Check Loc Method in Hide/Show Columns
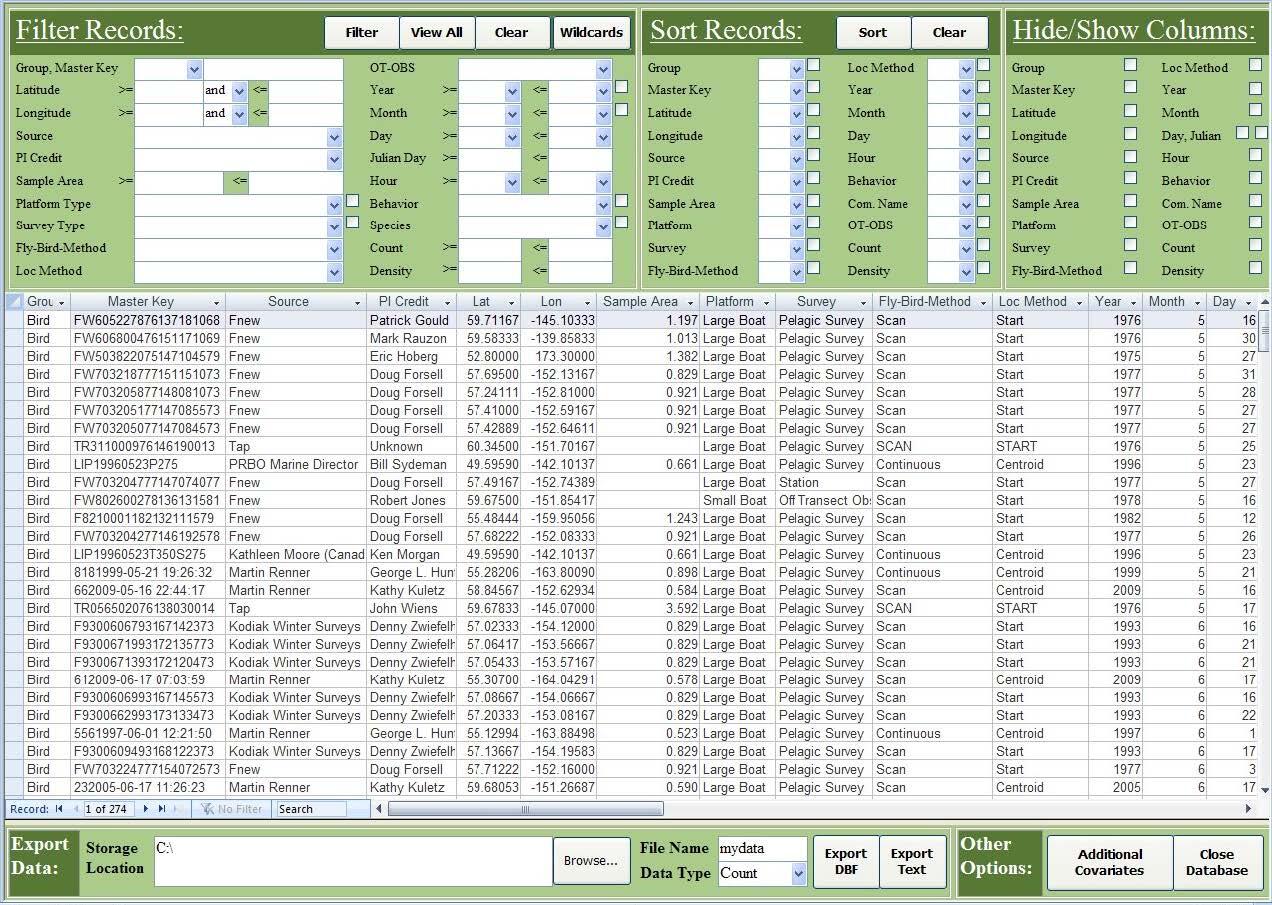 (x=1255, y=65)
